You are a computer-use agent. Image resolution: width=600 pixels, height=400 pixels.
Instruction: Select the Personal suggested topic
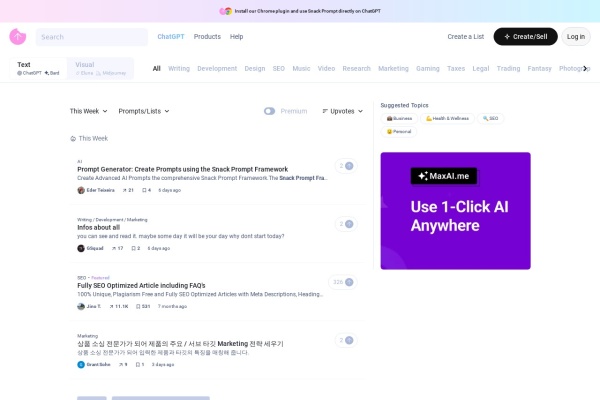(399, 132)
